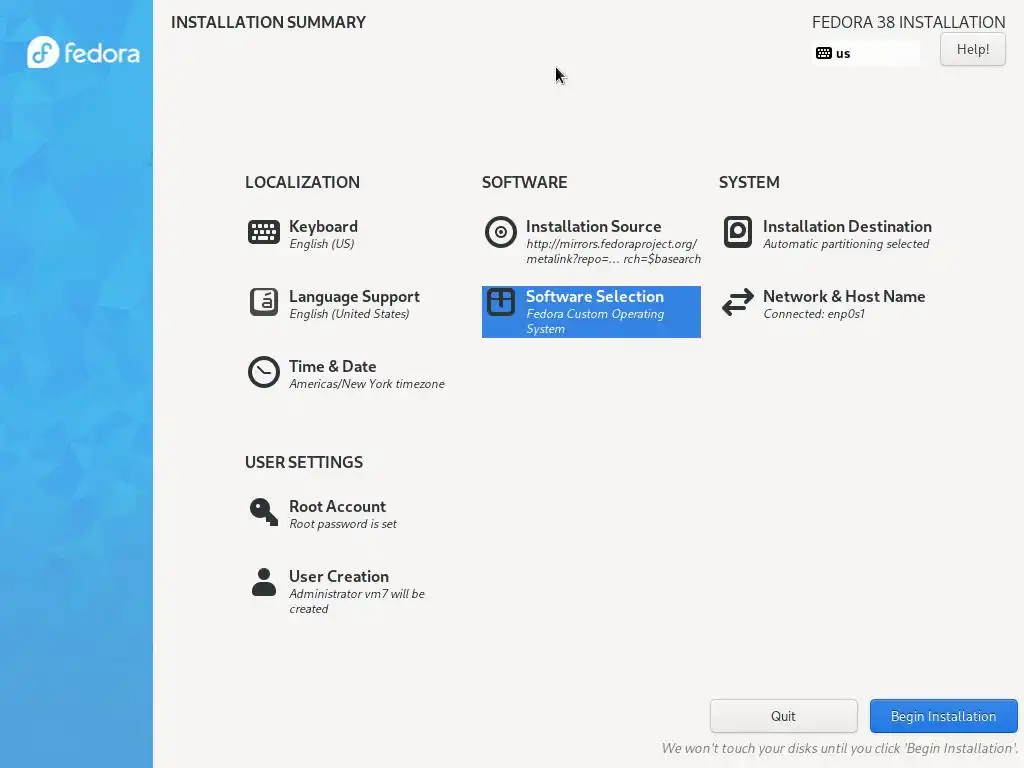Click the Installation Source title

click(x=594, y=227)
